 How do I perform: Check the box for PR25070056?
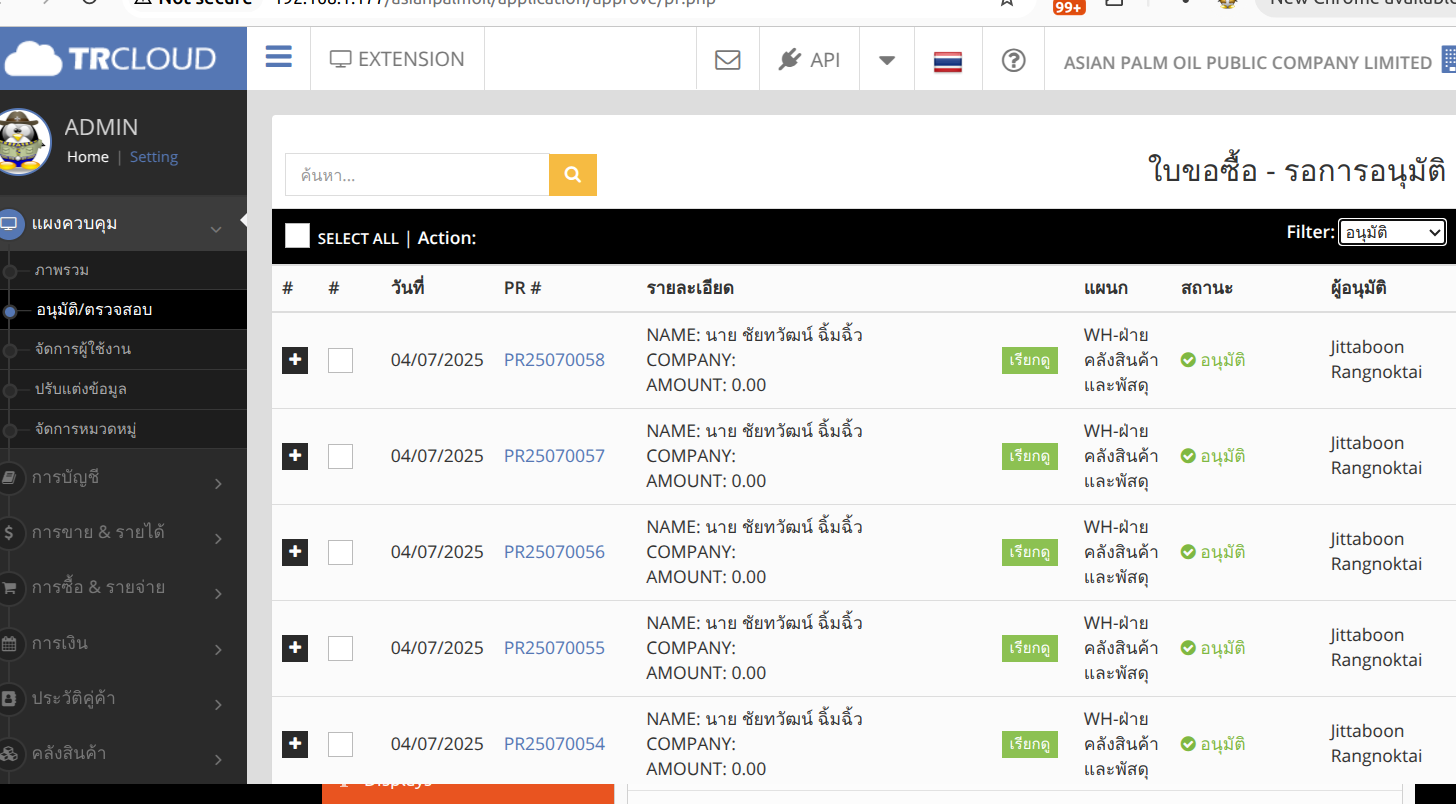point(340,552)
